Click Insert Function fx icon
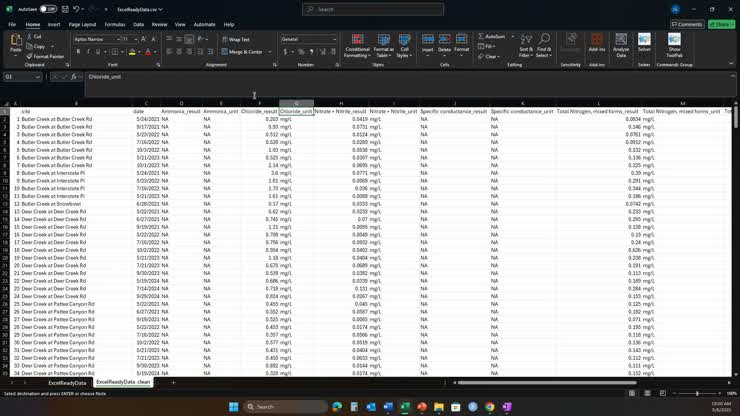 [x=74, y=76]
